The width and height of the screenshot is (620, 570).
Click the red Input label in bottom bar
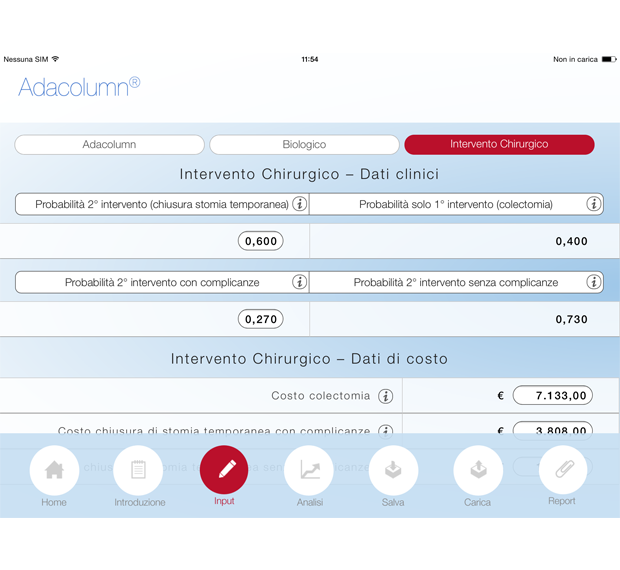point(224,501)
